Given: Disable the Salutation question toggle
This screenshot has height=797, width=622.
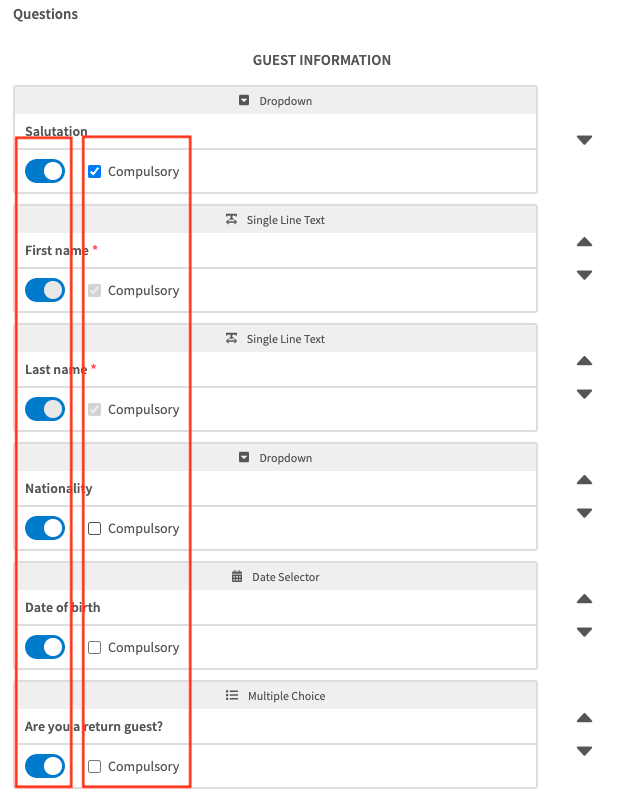Looking at the screenshot, I should [x=45, y=171].
